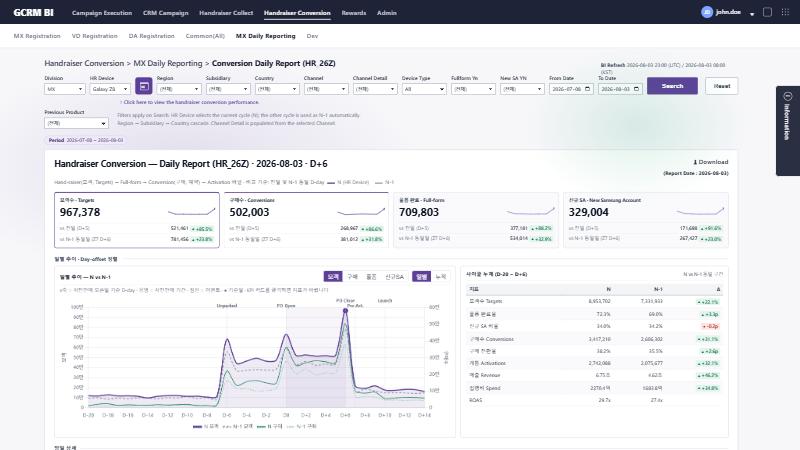The height and width of the screenshot is (450, 800).
Task: Select the 신규SA chart metric toggle
Action: [x=394, y=277]
